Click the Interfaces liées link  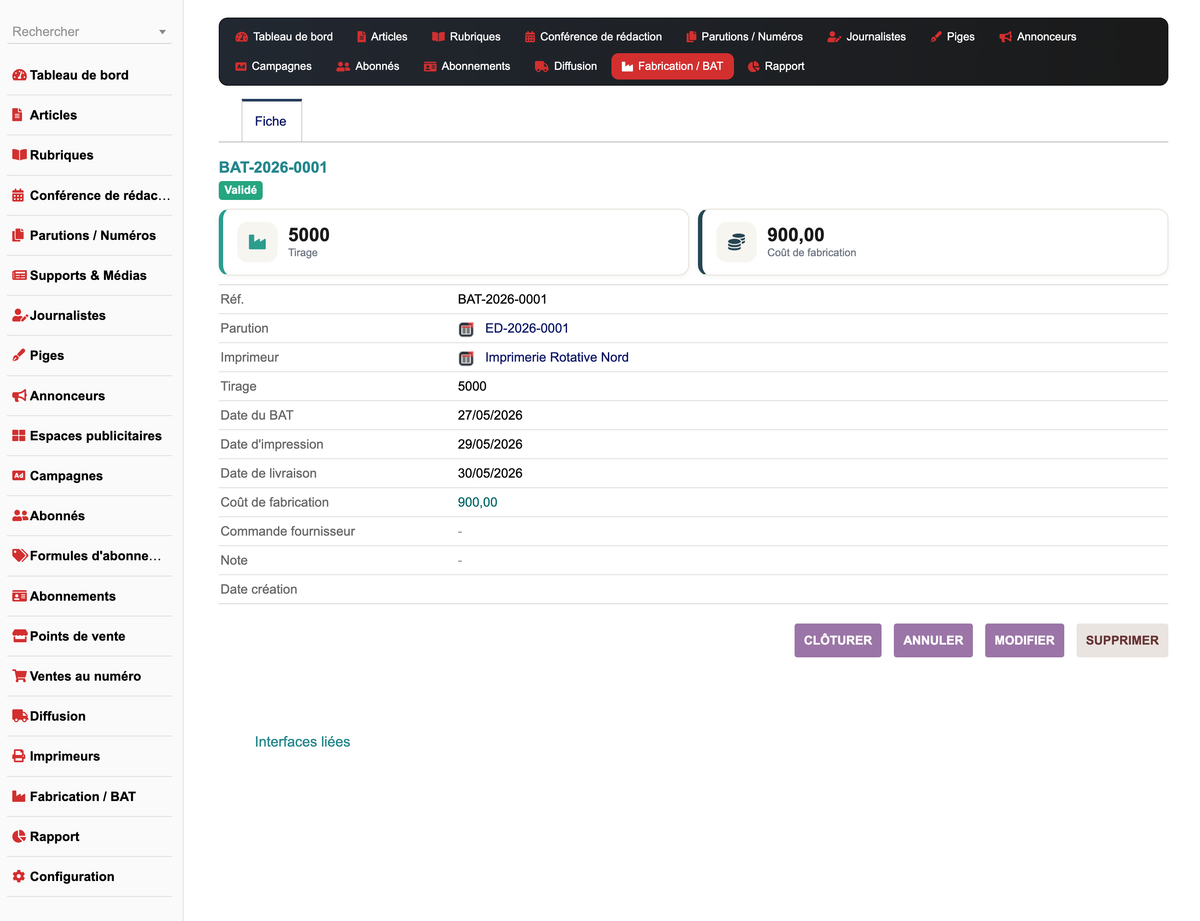coord(303,742)
